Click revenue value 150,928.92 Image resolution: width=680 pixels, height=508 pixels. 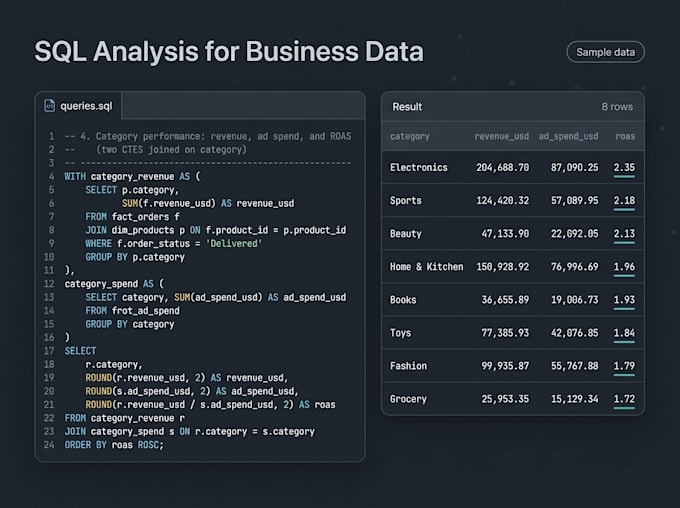pyautogui.click(x=502, y=266)
